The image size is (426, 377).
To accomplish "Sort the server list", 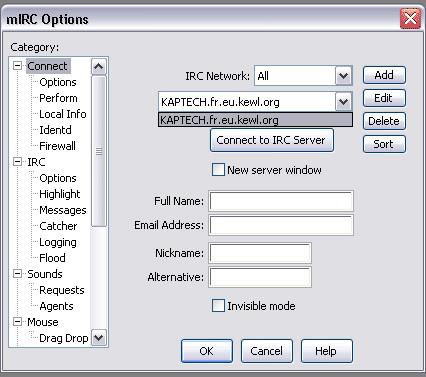I will pyautogui.click(x=384, y=144).
